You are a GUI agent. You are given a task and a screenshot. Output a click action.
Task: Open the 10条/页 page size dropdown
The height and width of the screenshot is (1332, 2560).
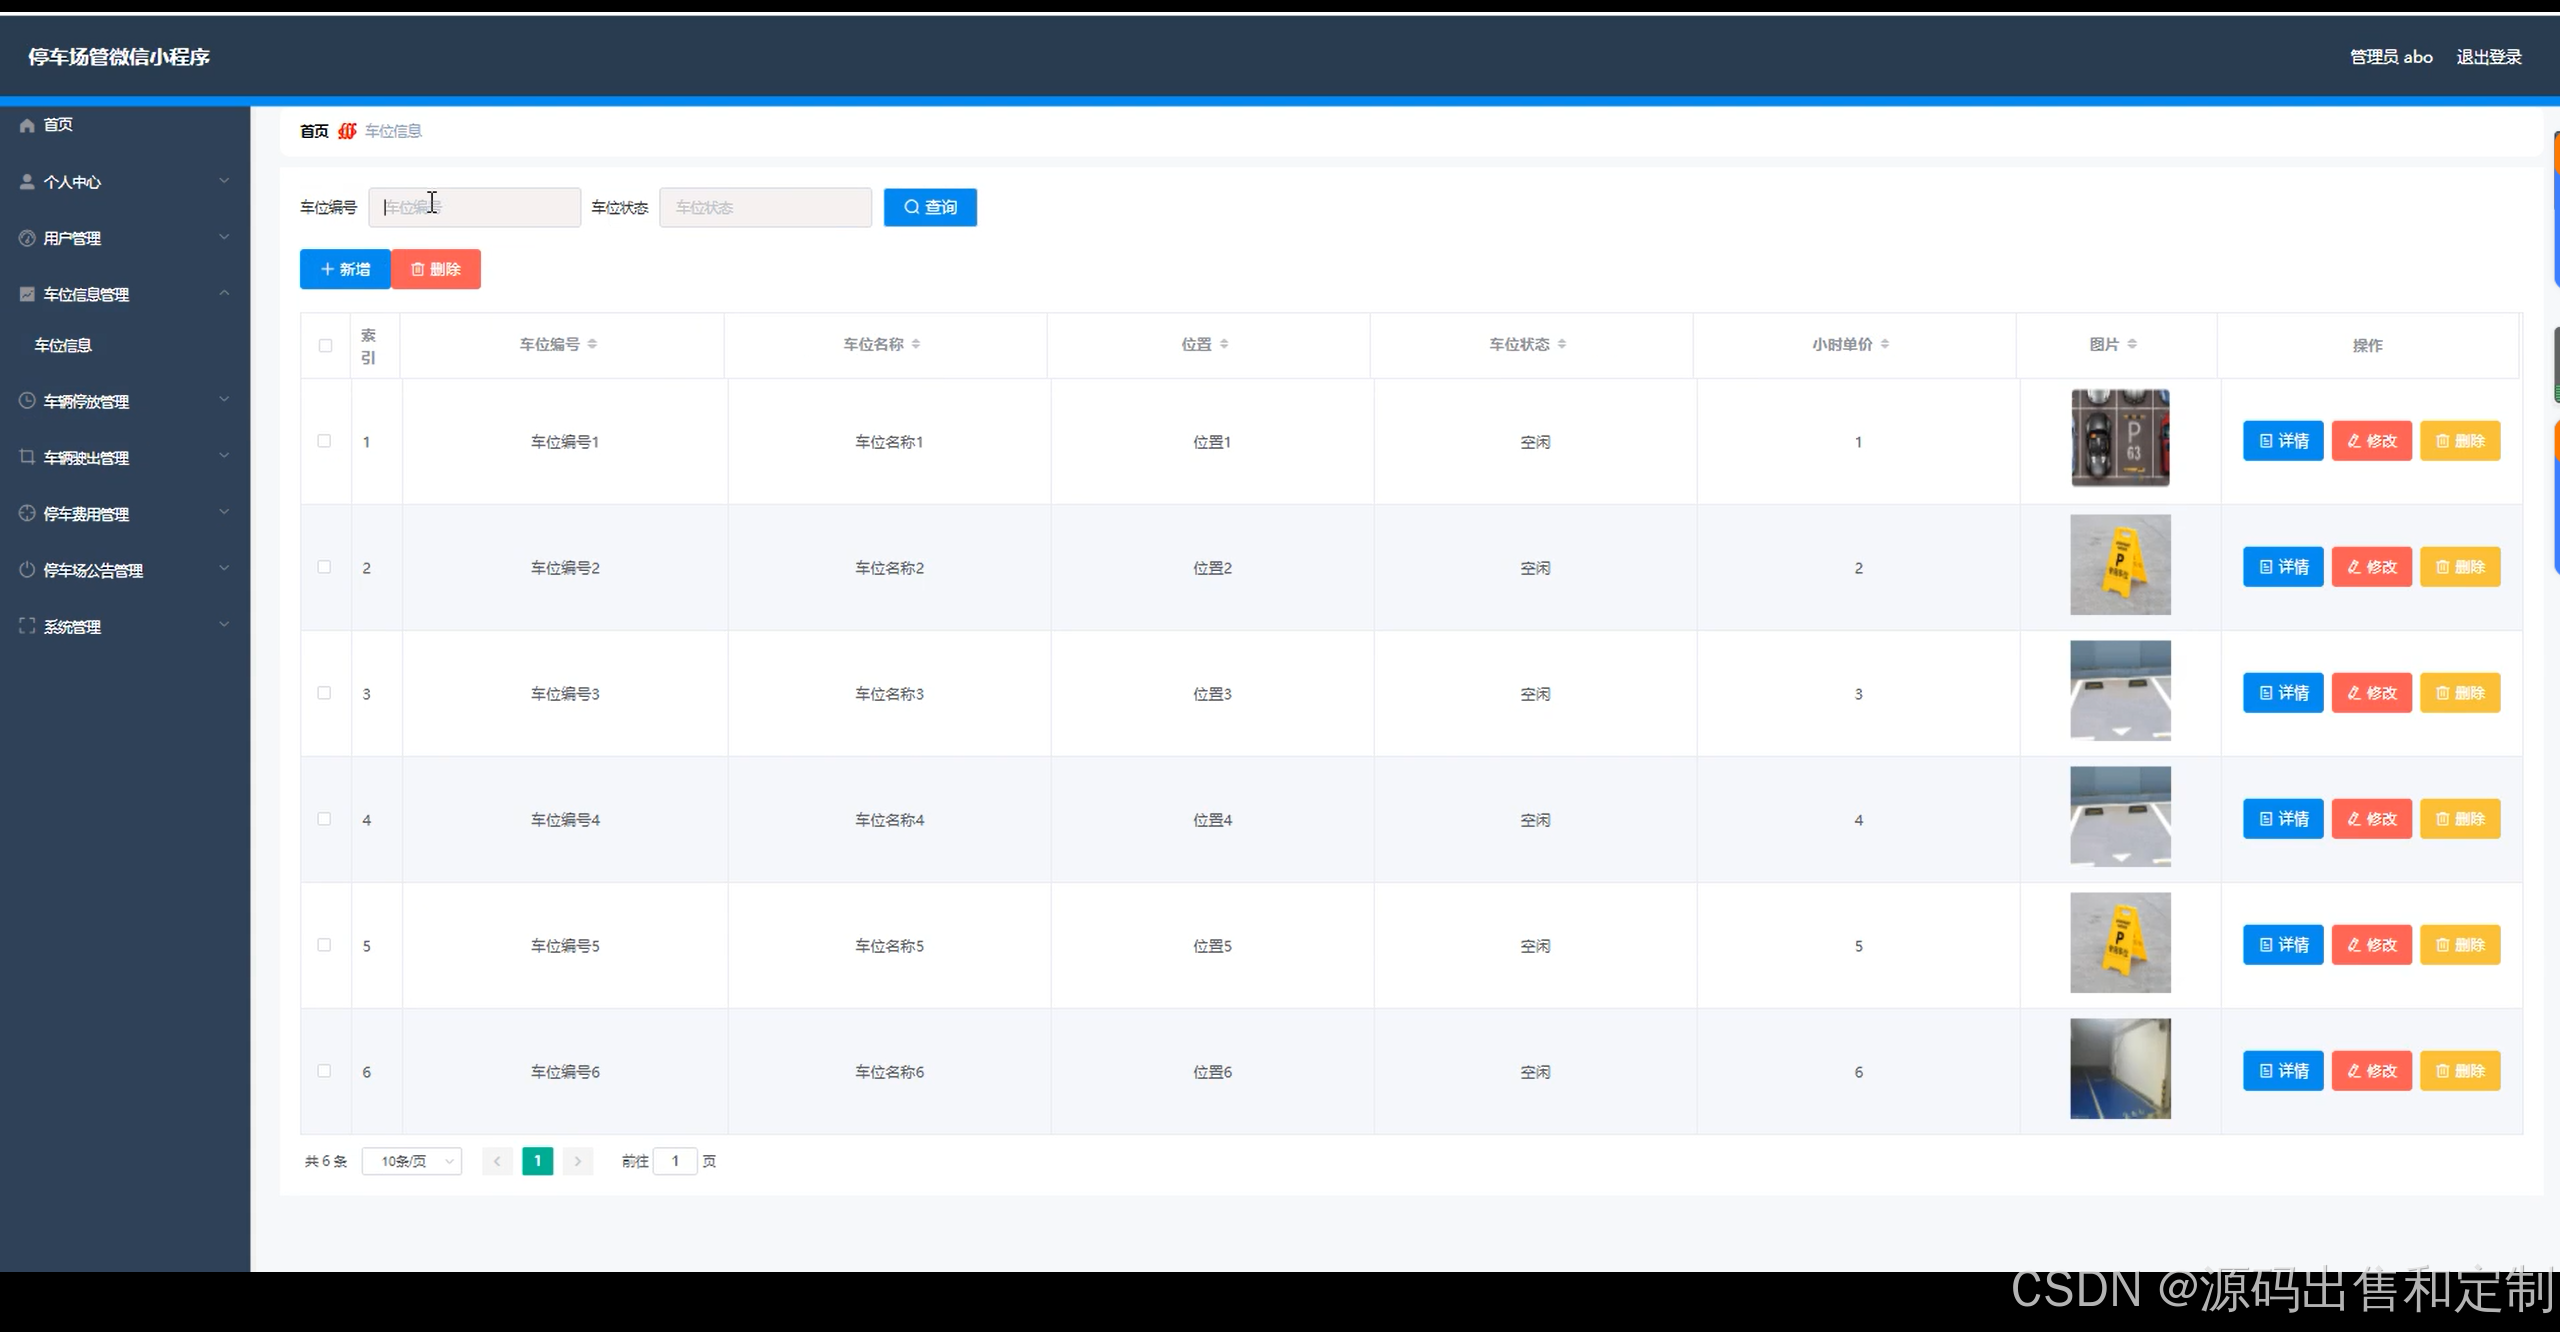(x=412, y=1161)
